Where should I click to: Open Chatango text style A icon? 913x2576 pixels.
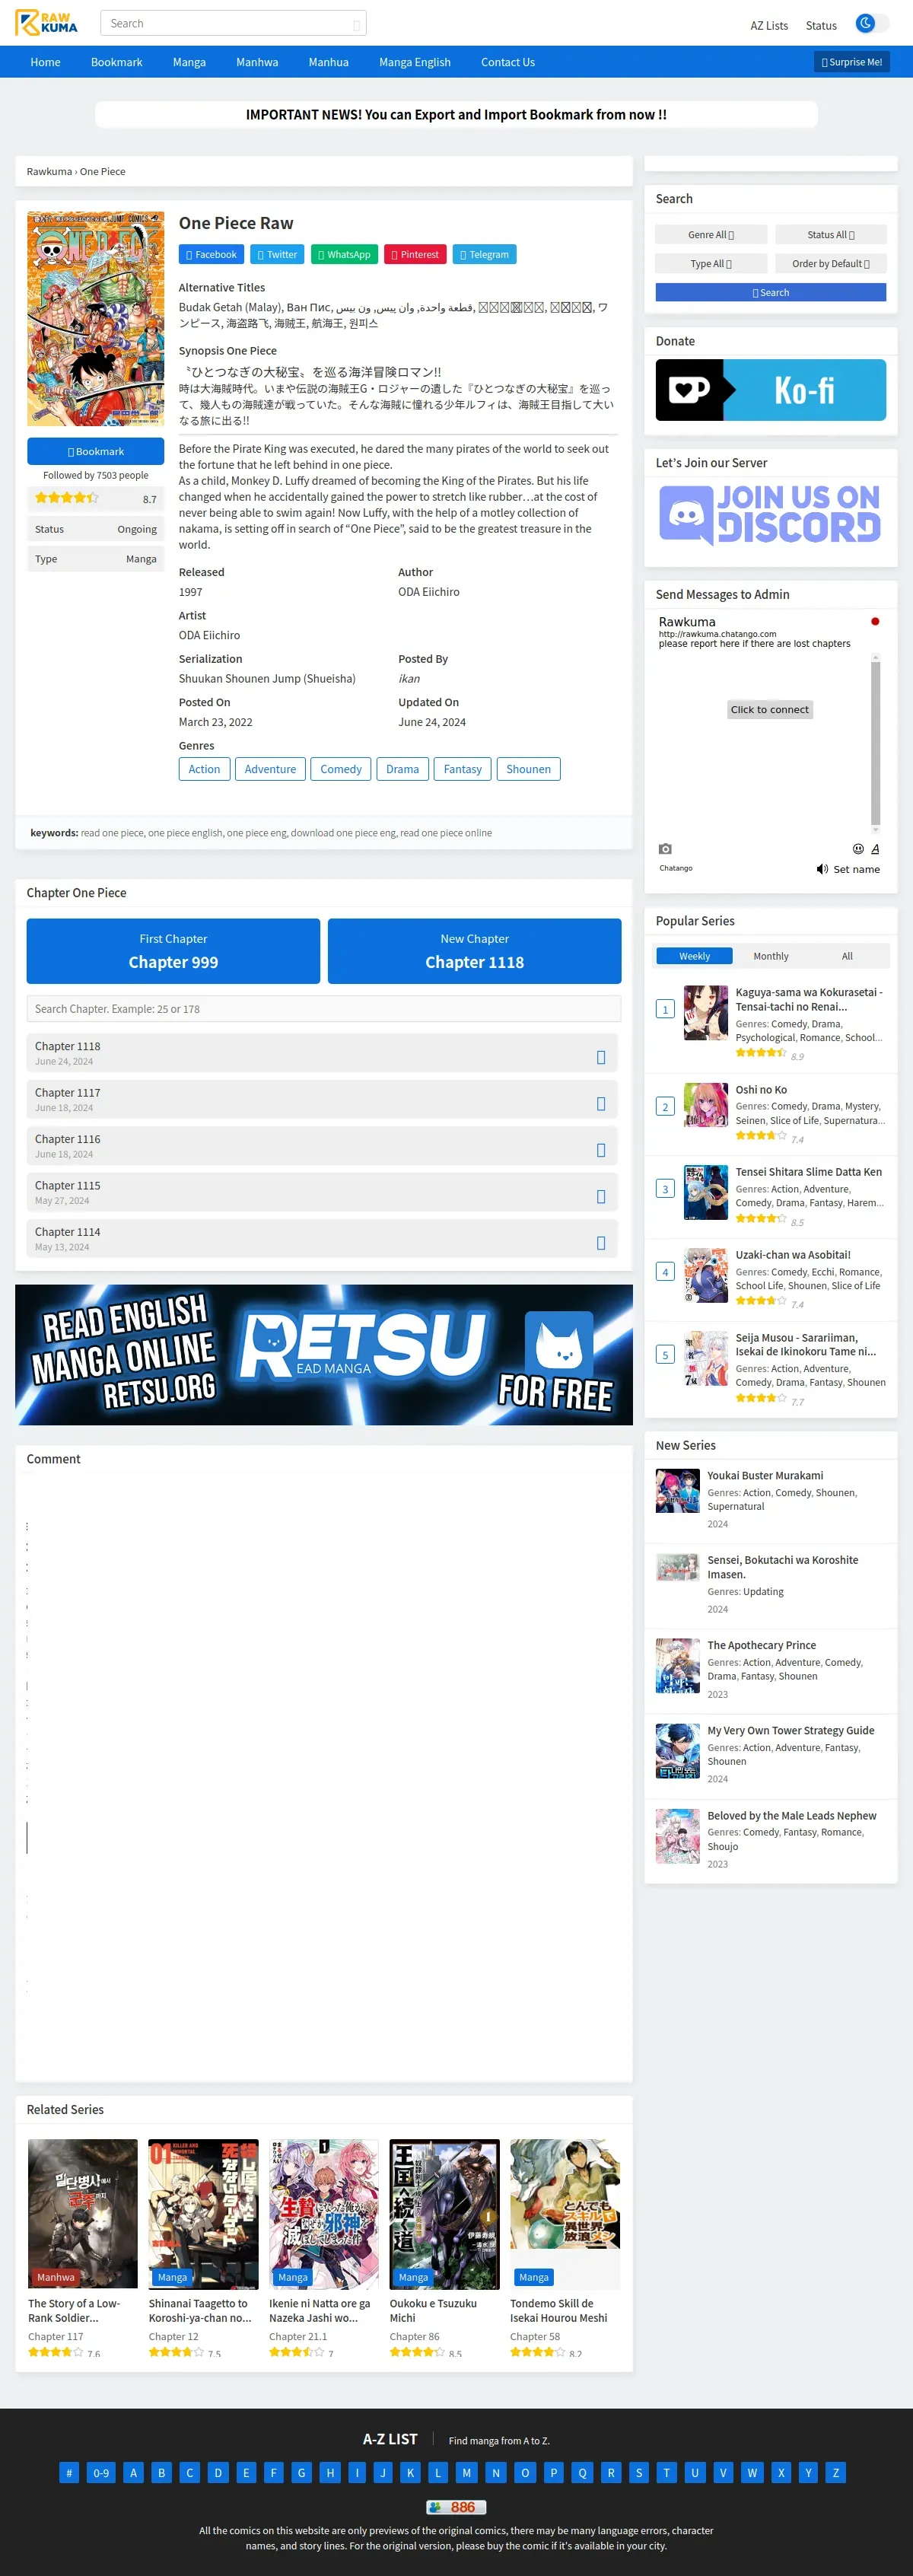click(875, 849)
